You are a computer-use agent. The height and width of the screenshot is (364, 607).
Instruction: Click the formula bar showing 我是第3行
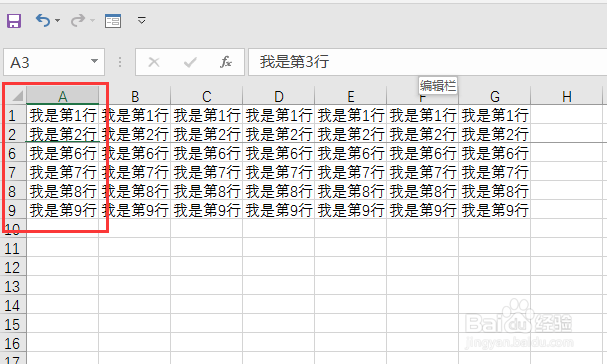coord(427,62)
